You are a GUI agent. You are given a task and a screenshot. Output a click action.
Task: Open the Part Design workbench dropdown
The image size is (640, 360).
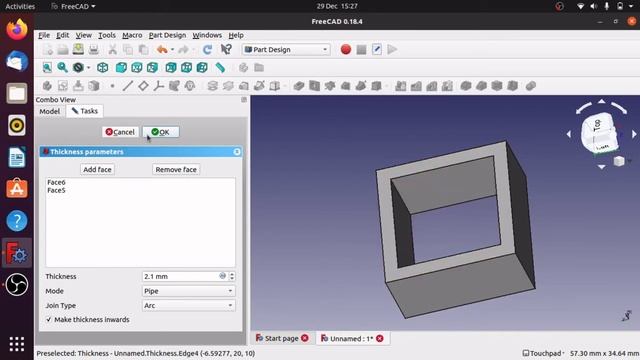click(x=286, y=49)
